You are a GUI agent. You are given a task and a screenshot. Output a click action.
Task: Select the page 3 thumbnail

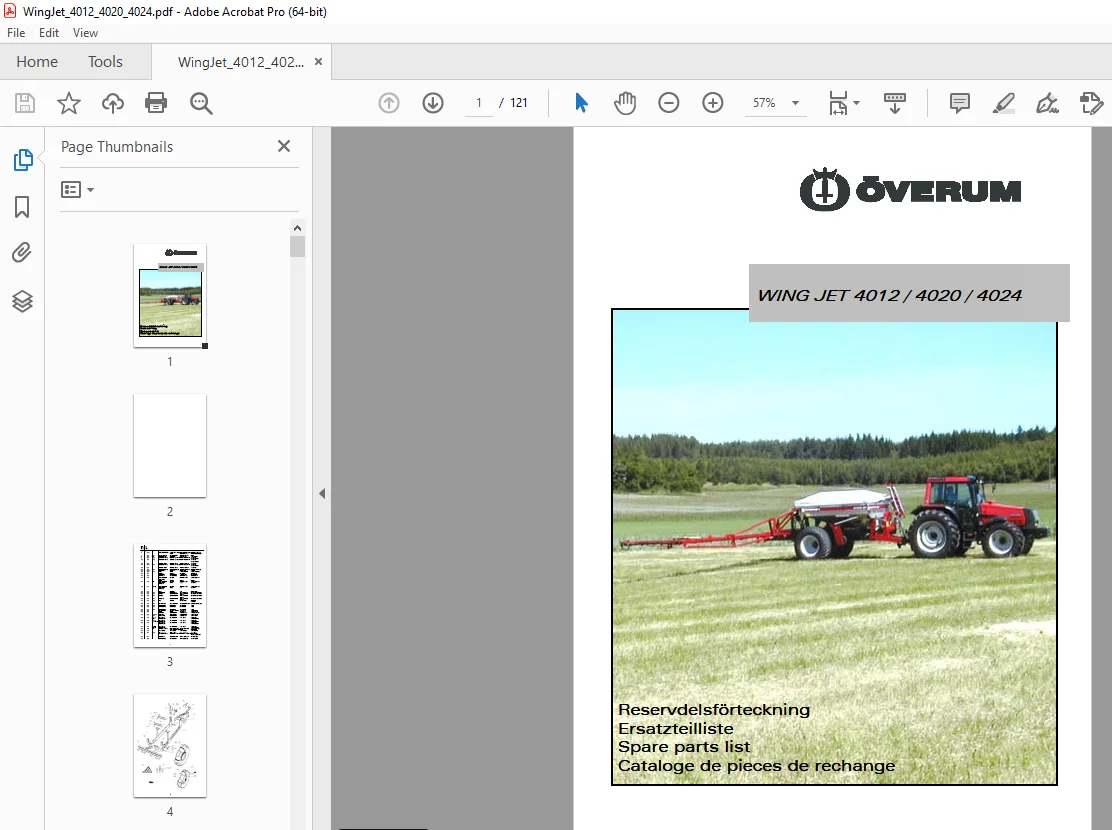[x=170, y=596]
